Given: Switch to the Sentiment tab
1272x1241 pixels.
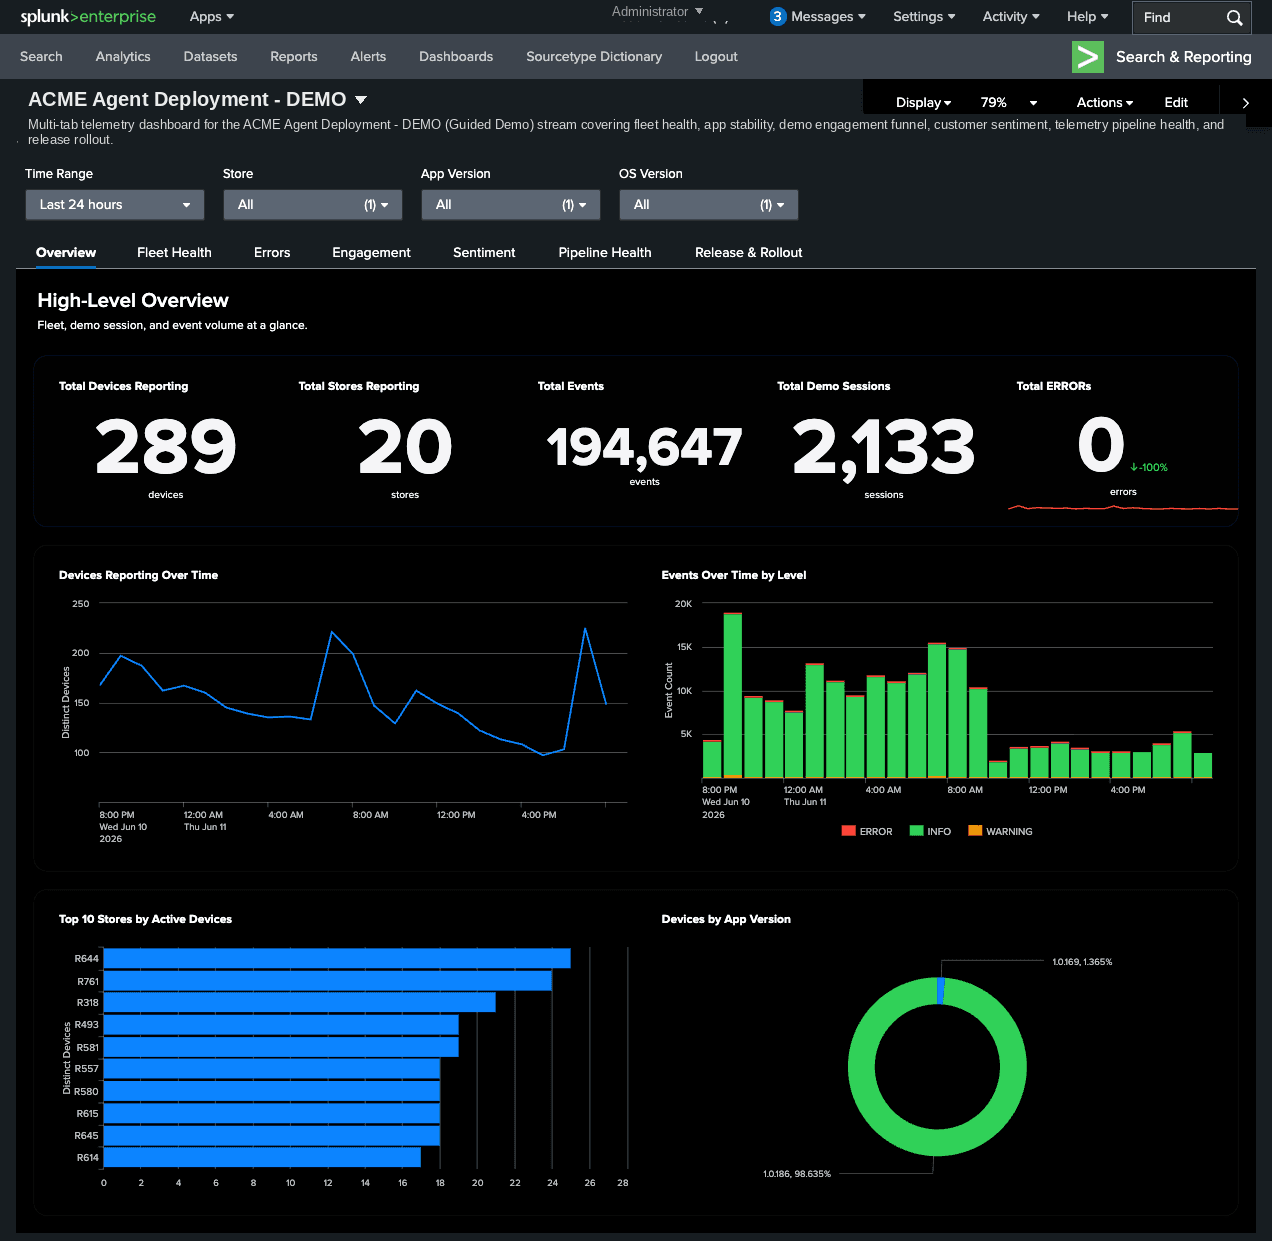Looking at the screenshot, I should coord(484,253).
